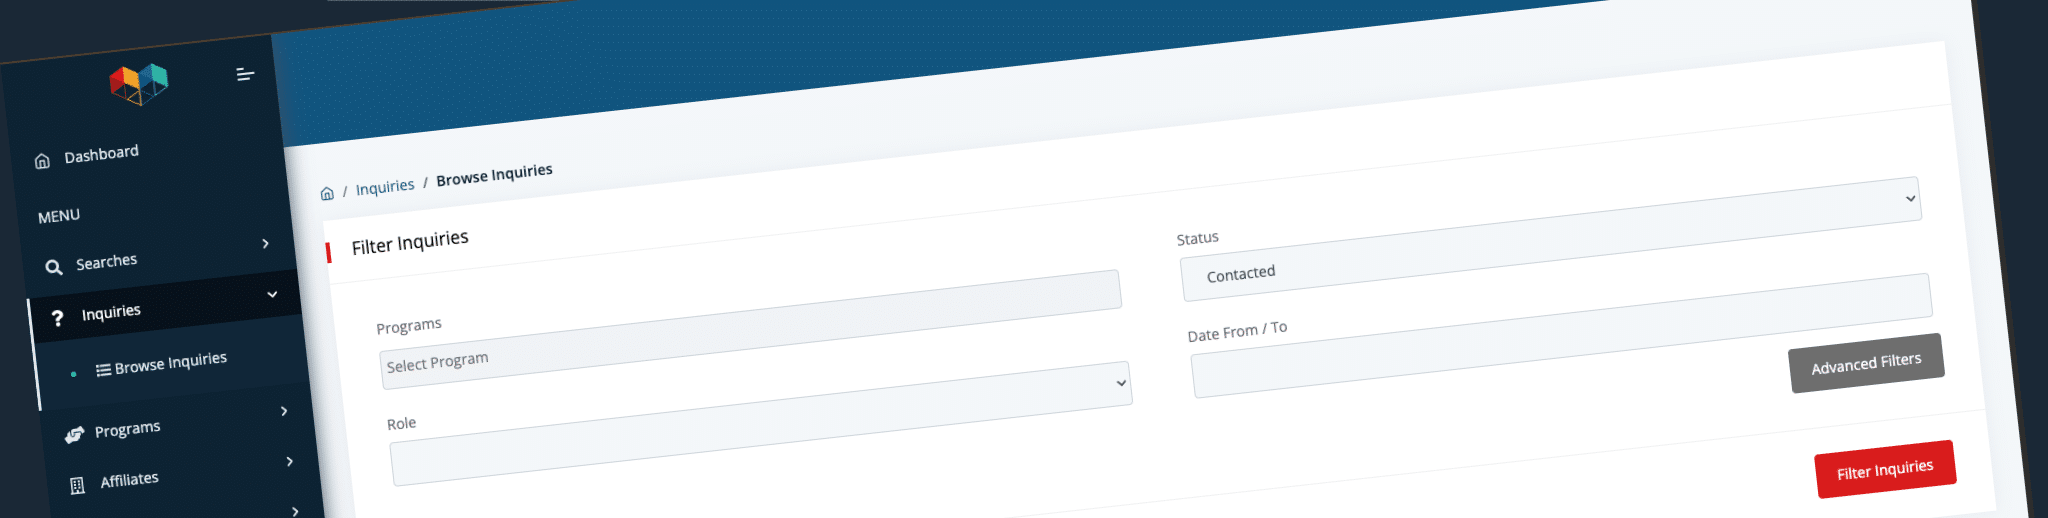This screenshot has height=518, width=2048.
Task: Click the Filter Inquiries heading
Action: 410,243
